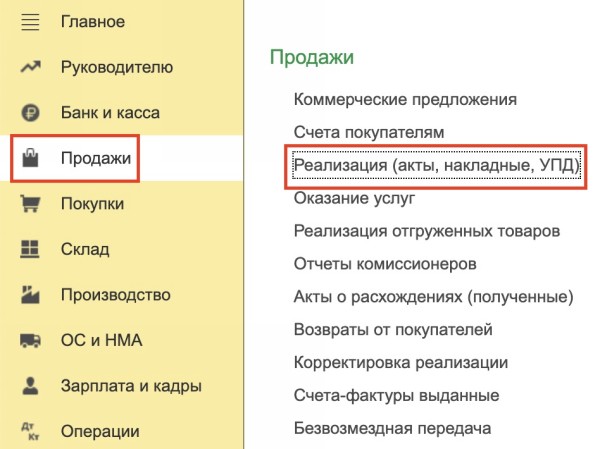Open Реализация (акты, накладные, УПД)
Image resolution: width=600 pixels, height=449 pixels.
pyautogui.click(x=436, y=165)
